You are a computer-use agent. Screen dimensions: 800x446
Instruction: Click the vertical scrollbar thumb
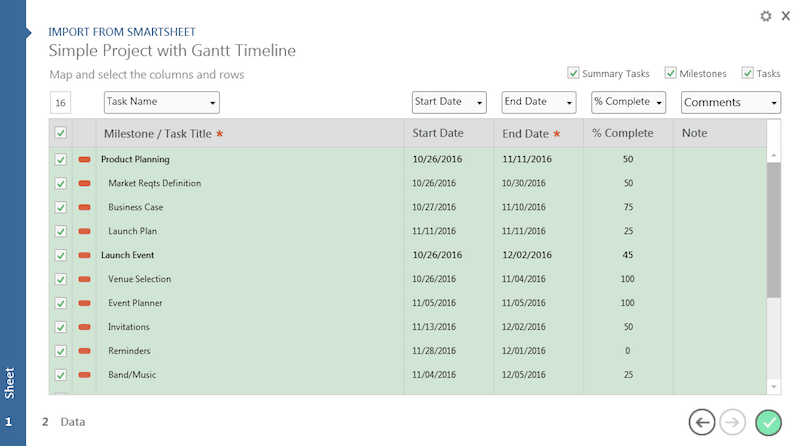[773, 228]
